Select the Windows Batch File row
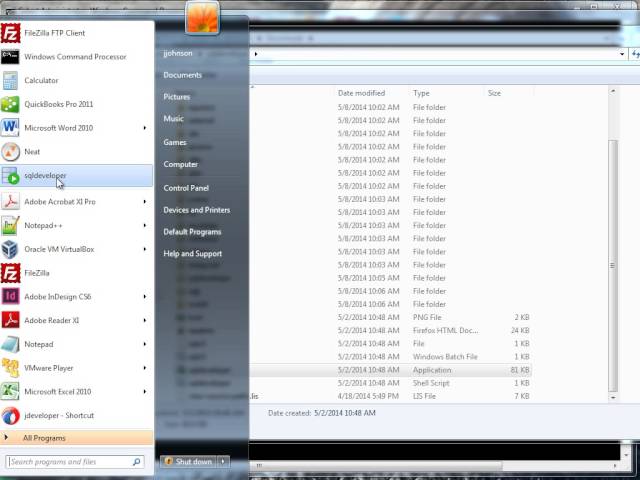This screenshot has width=640, height=480. [x=391, y=357]
